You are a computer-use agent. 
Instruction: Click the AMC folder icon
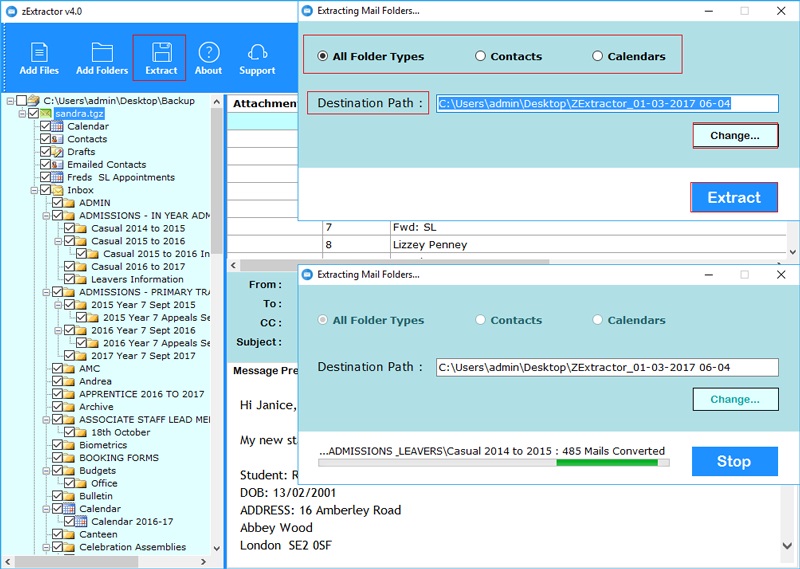click(69, 368)
